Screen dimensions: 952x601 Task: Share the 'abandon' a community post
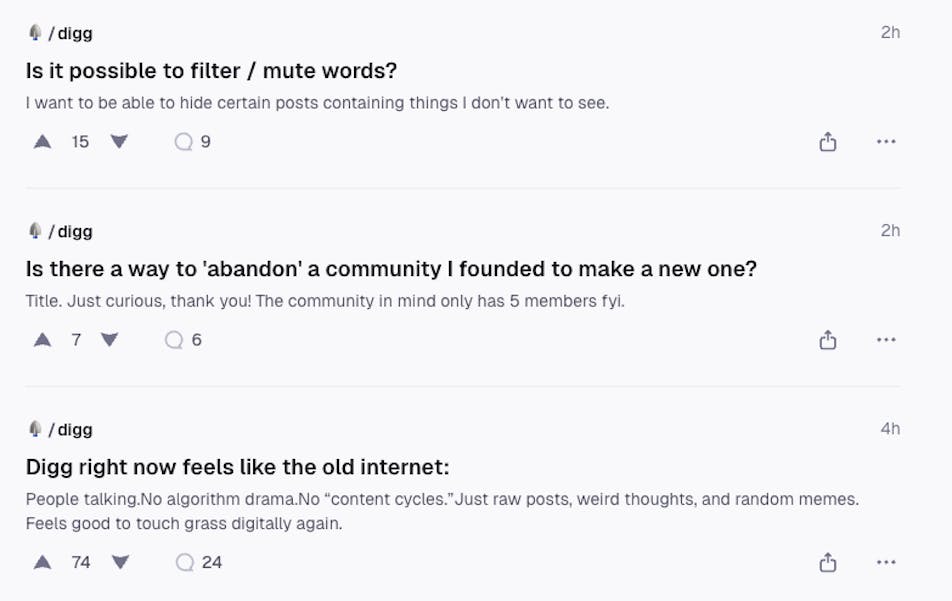click(828, 340)
